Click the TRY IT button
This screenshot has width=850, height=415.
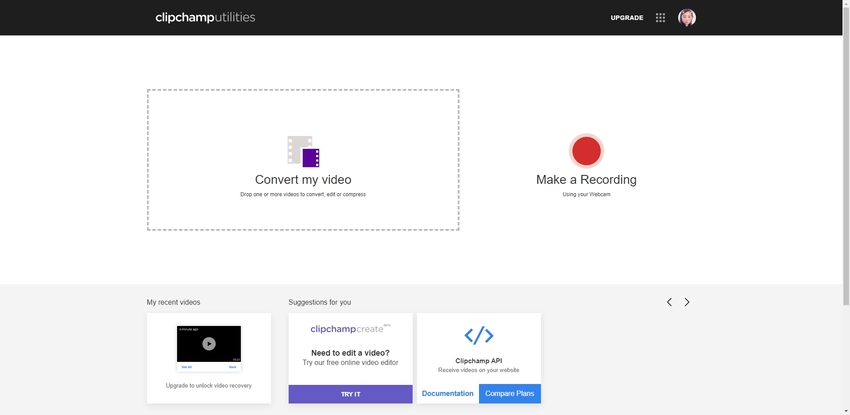350,394
